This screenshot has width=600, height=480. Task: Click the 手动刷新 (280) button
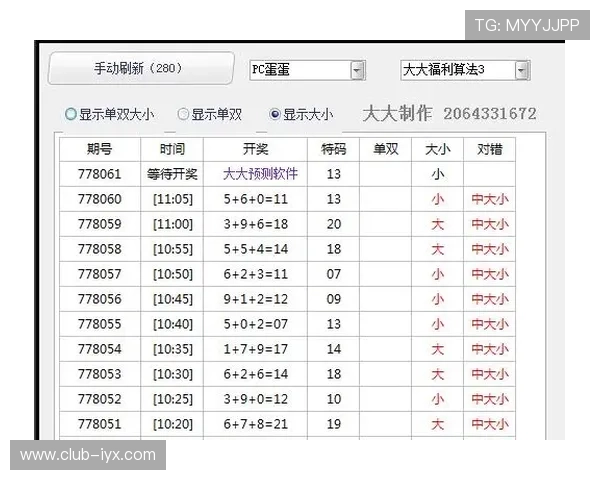tap(141, 68)
